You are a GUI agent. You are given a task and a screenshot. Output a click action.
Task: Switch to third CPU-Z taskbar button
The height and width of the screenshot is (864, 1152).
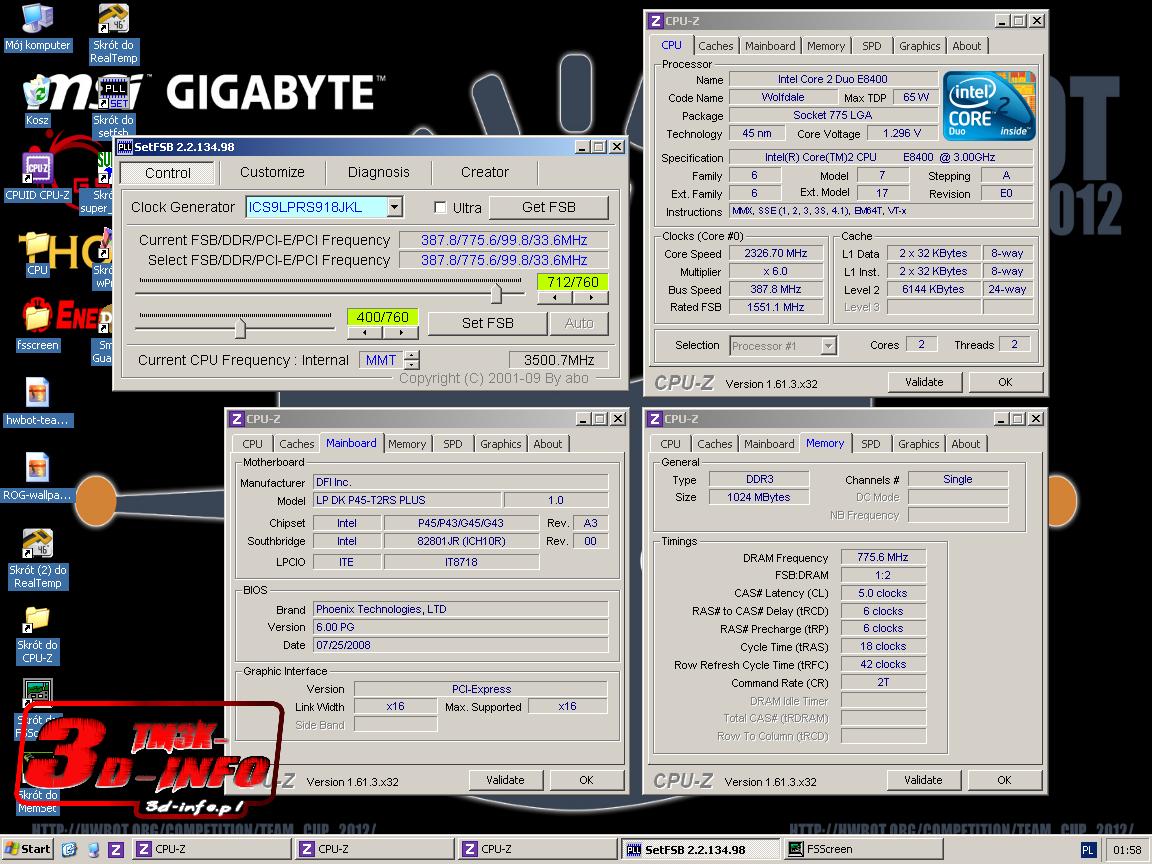pos(538,849)
